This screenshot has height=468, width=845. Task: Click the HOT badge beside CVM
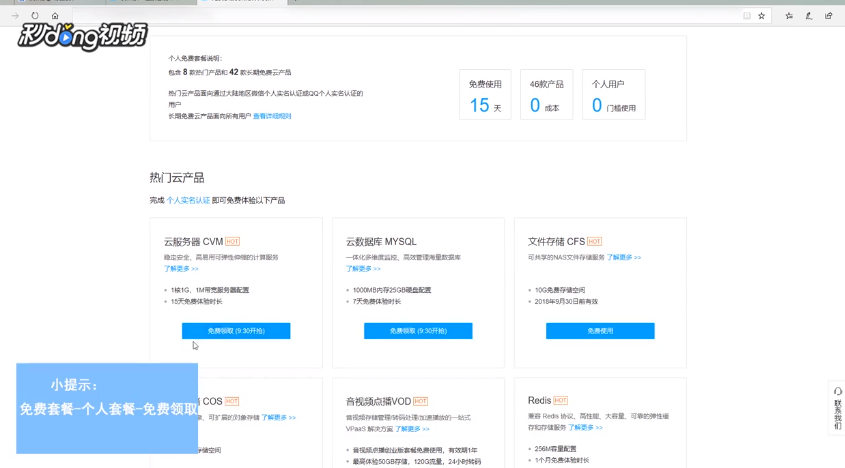point(232,242)
